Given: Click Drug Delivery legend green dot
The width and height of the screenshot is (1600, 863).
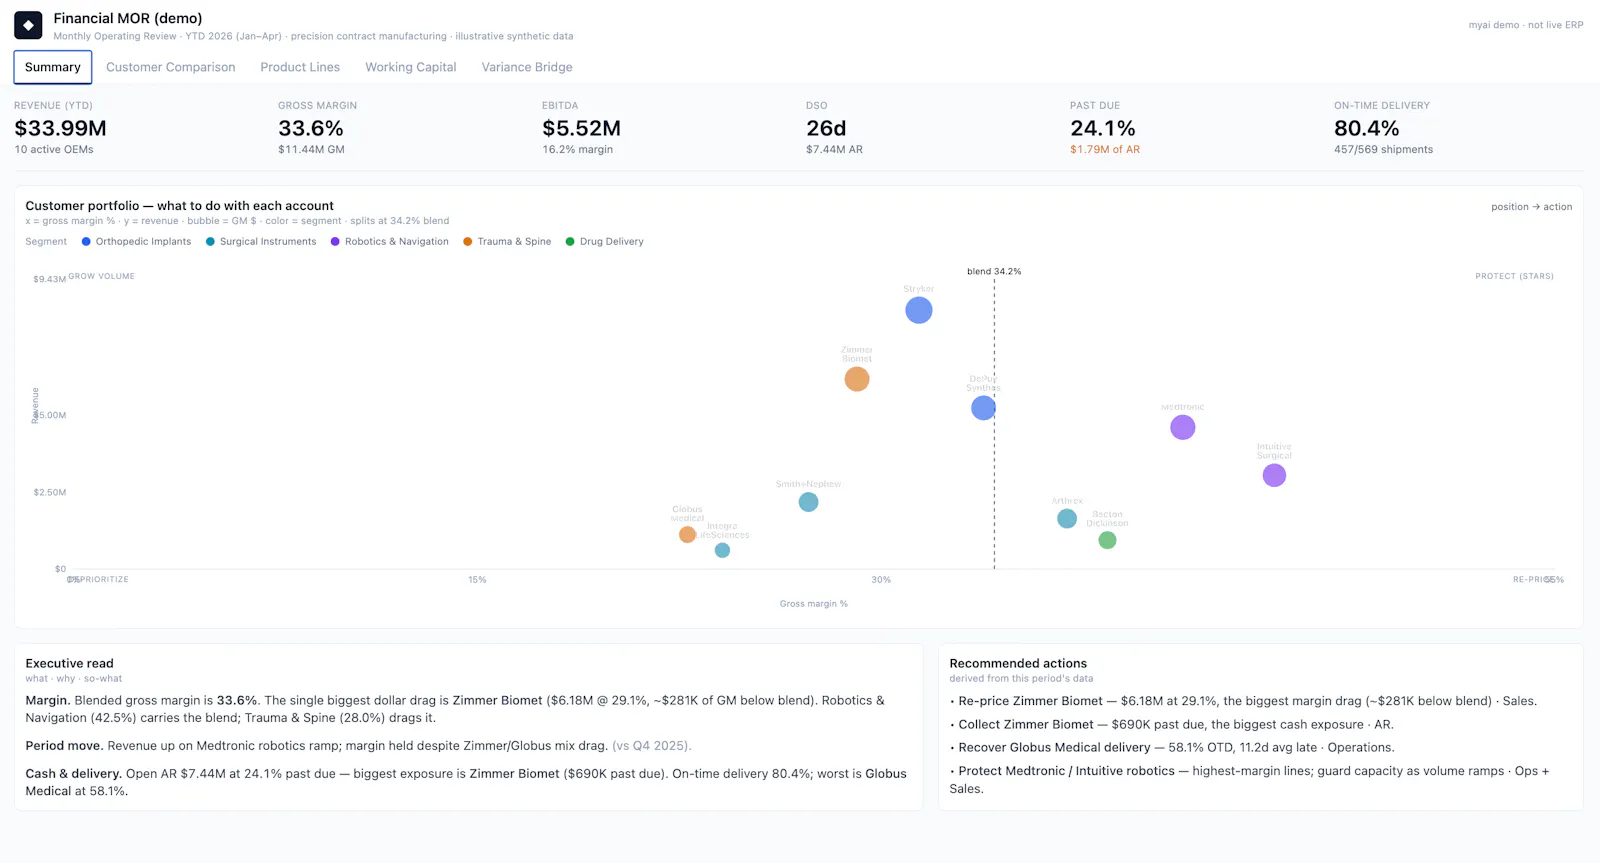Looking at the screenshot, I should [x=570, y=241].
